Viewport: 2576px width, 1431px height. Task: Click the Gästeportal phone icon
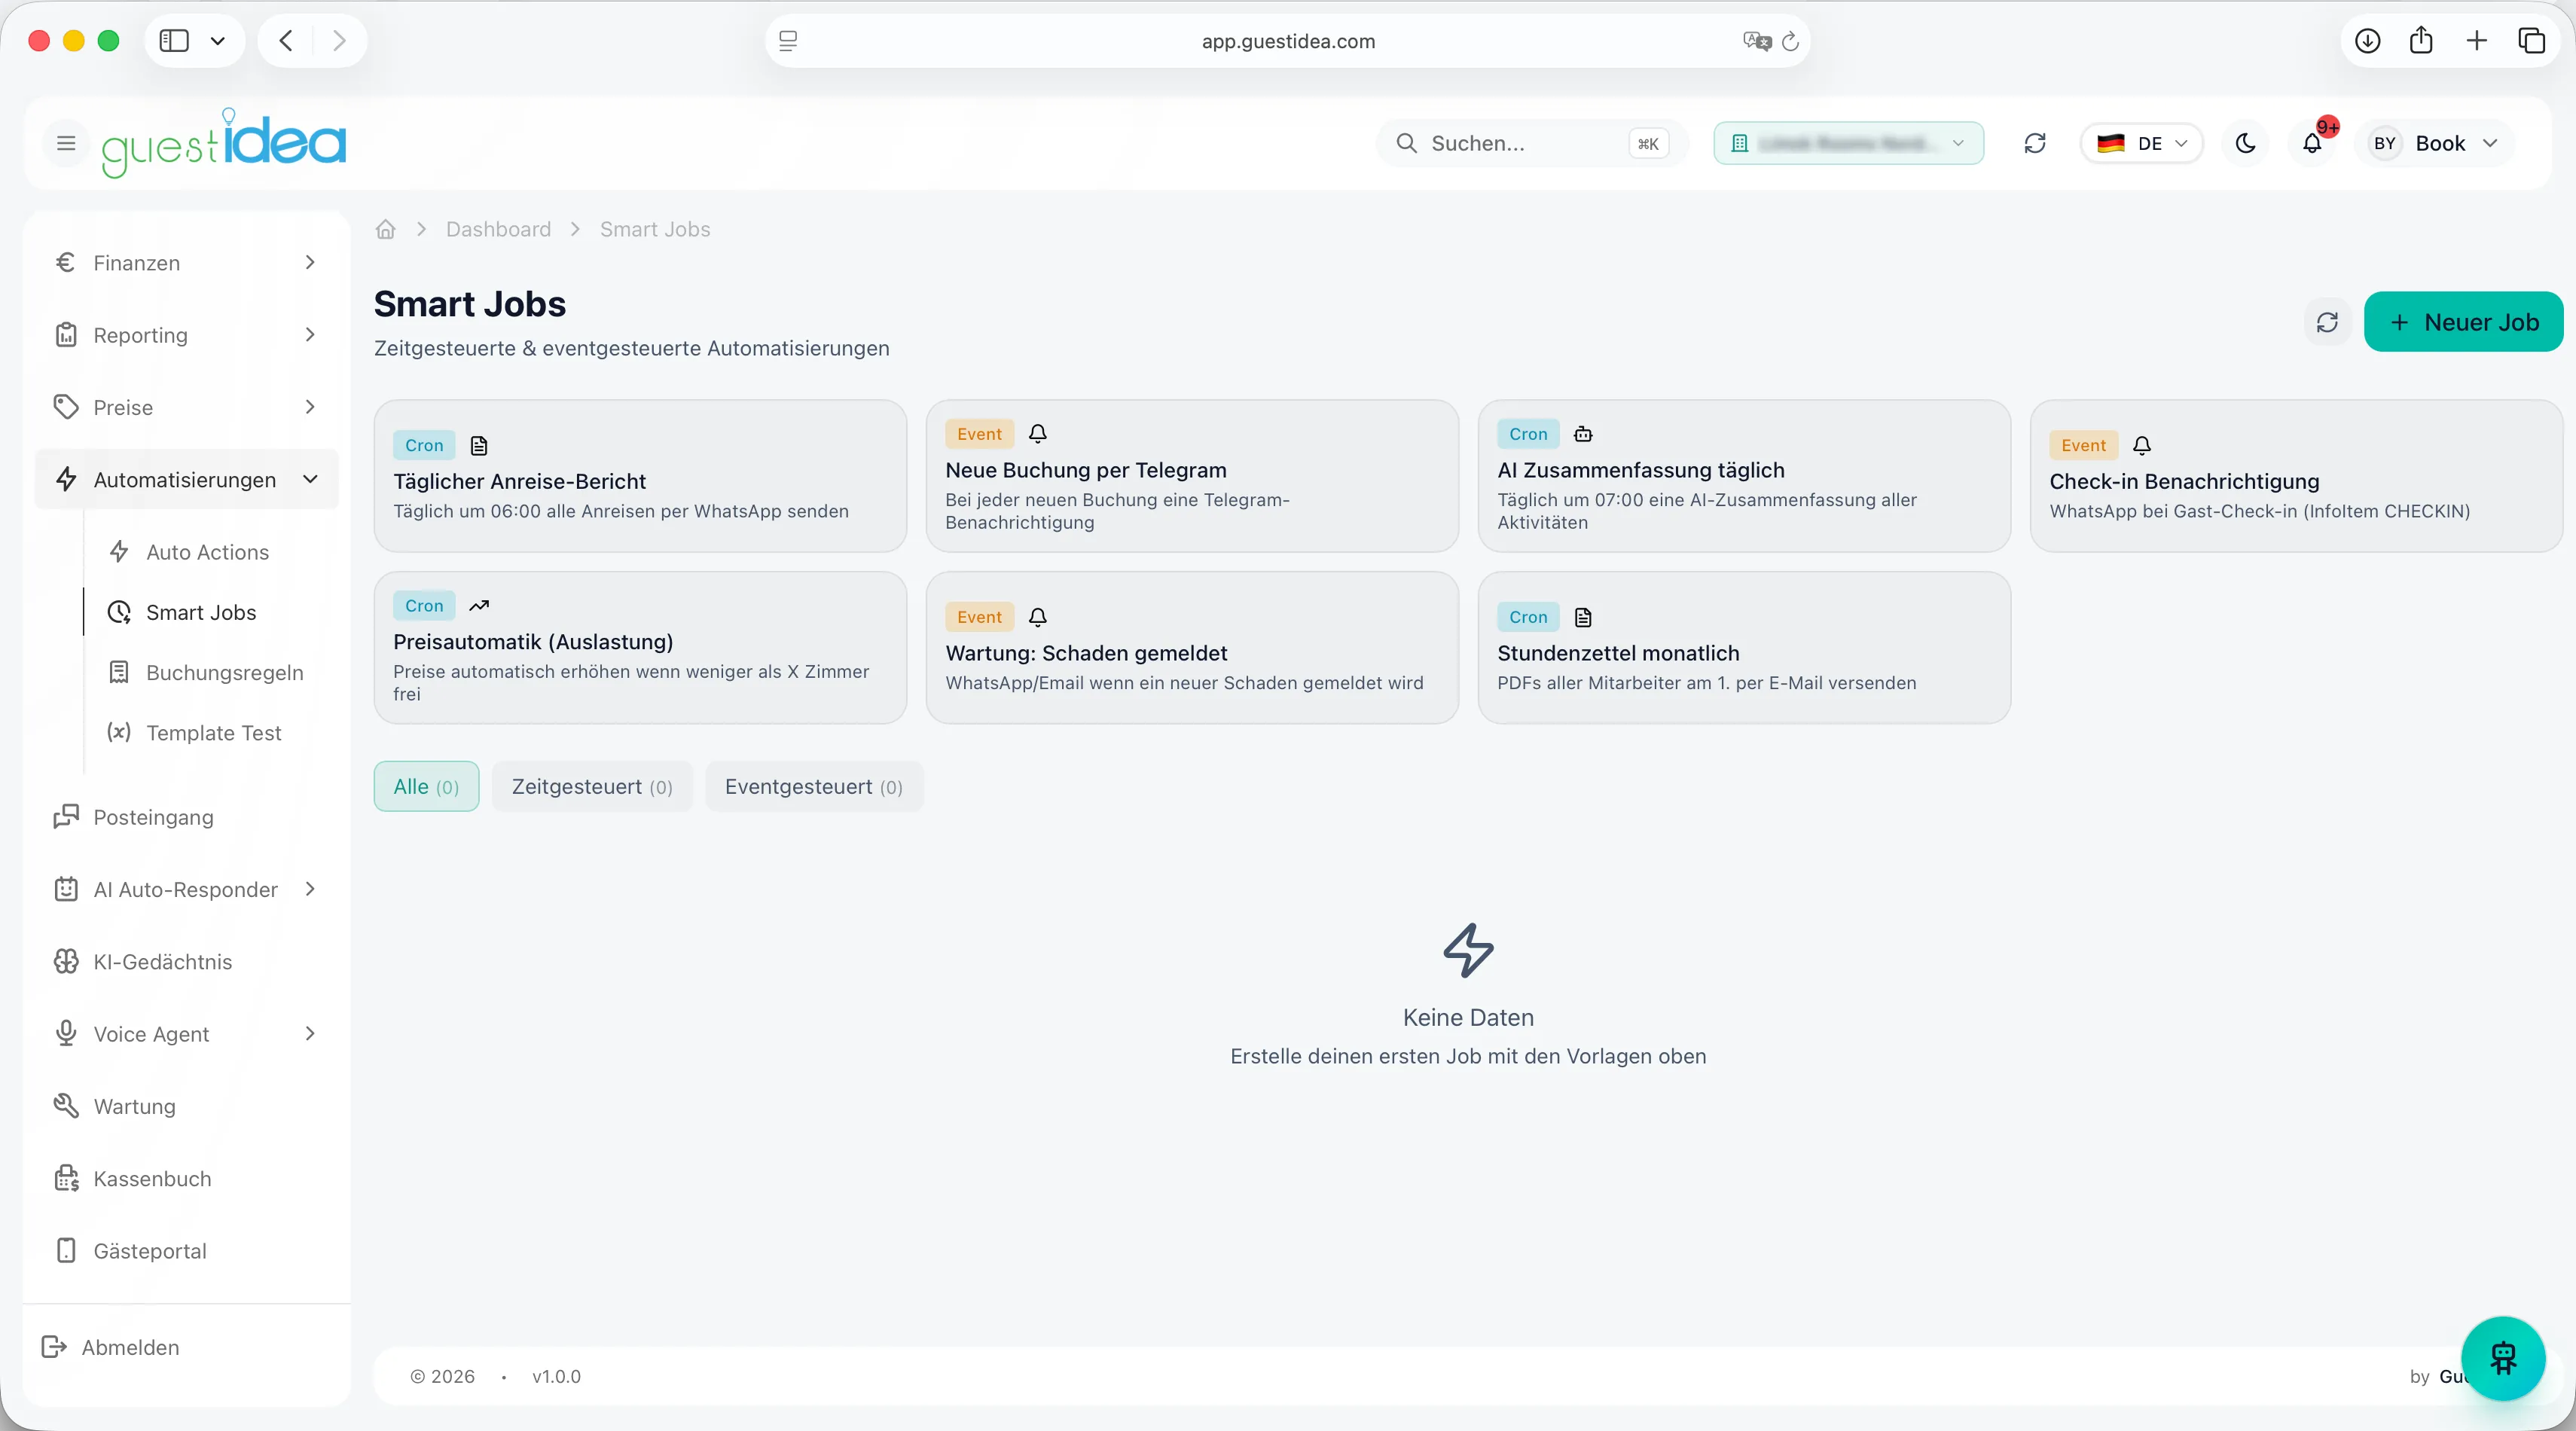coord(66,1250)
